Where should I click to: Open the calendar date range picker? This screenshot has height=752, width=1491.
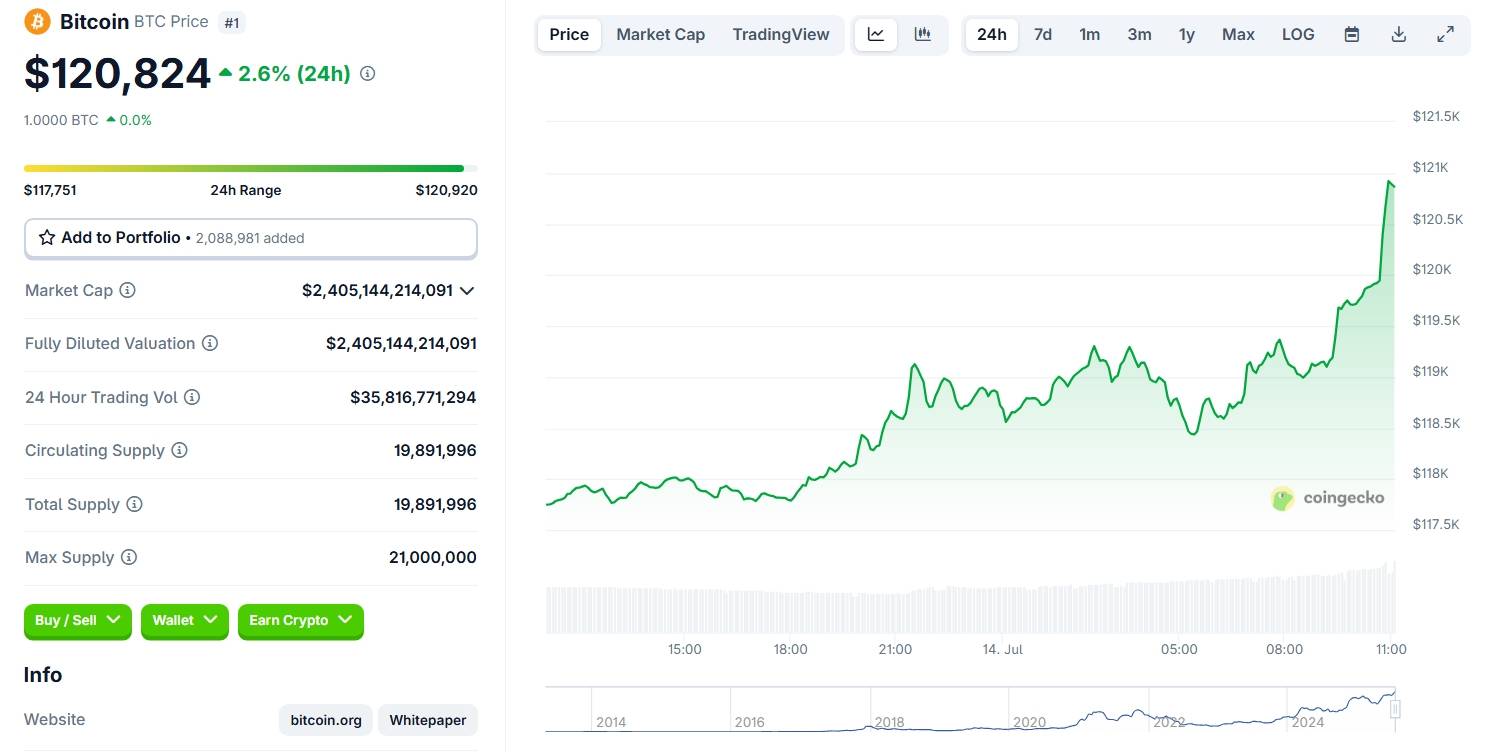click(x=1352, y=34)
